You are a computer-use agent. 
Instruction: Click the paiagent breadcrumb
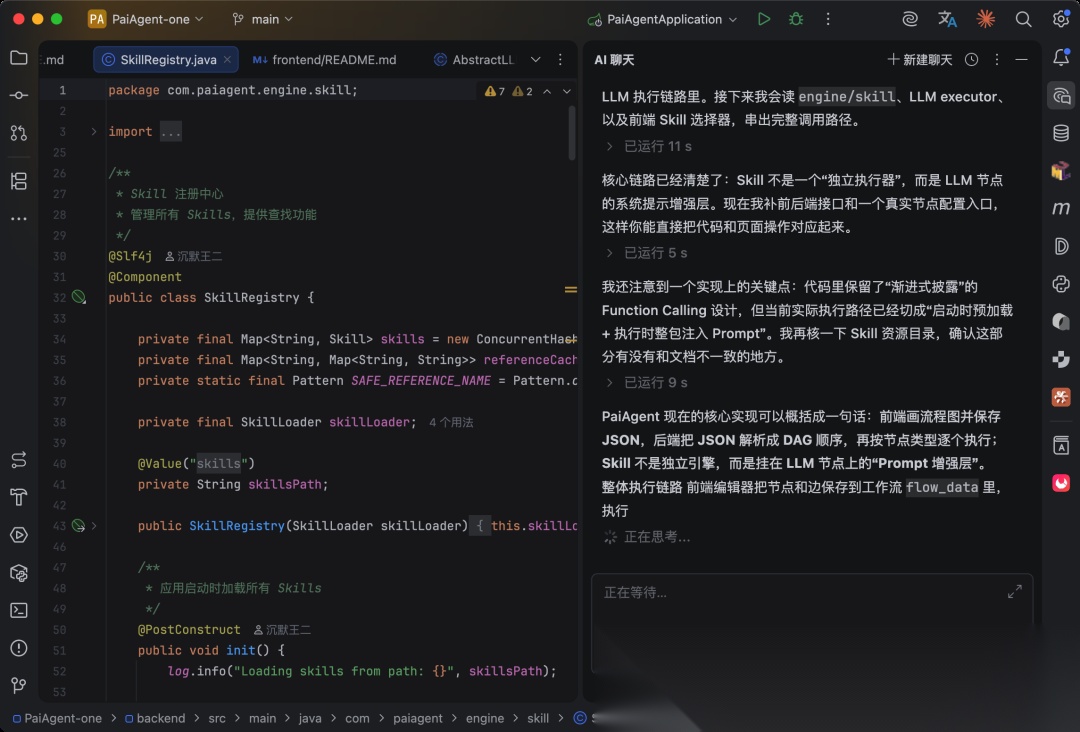417,718
